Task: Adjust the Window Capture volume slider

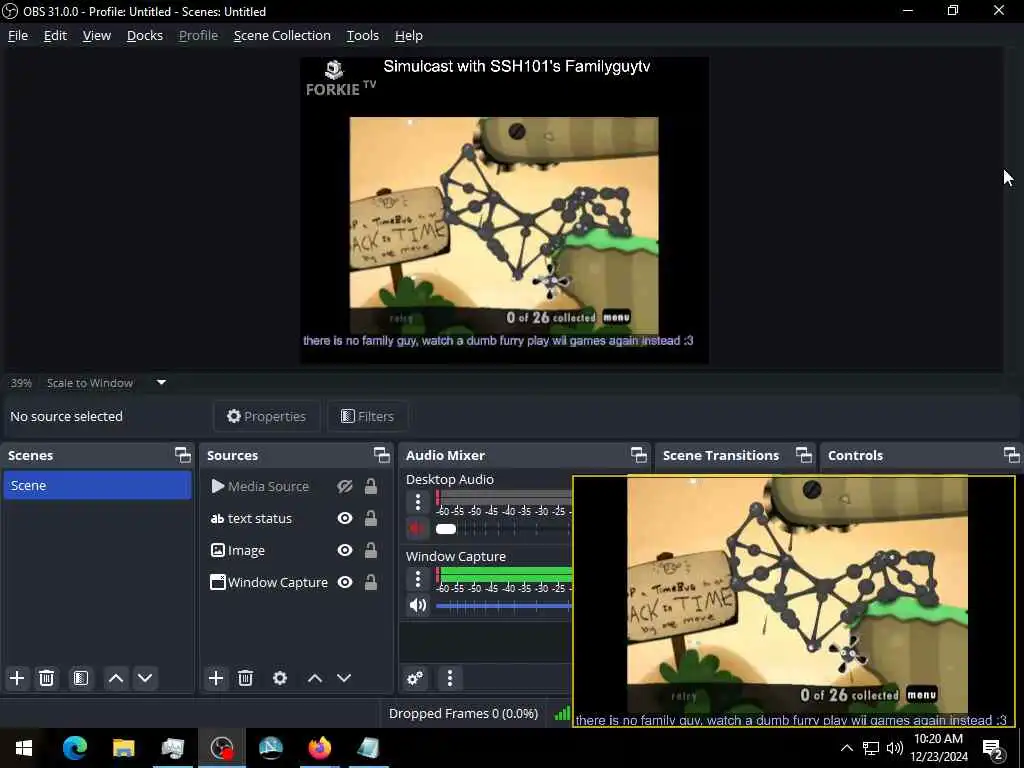Action: click(x=504, y=606)
